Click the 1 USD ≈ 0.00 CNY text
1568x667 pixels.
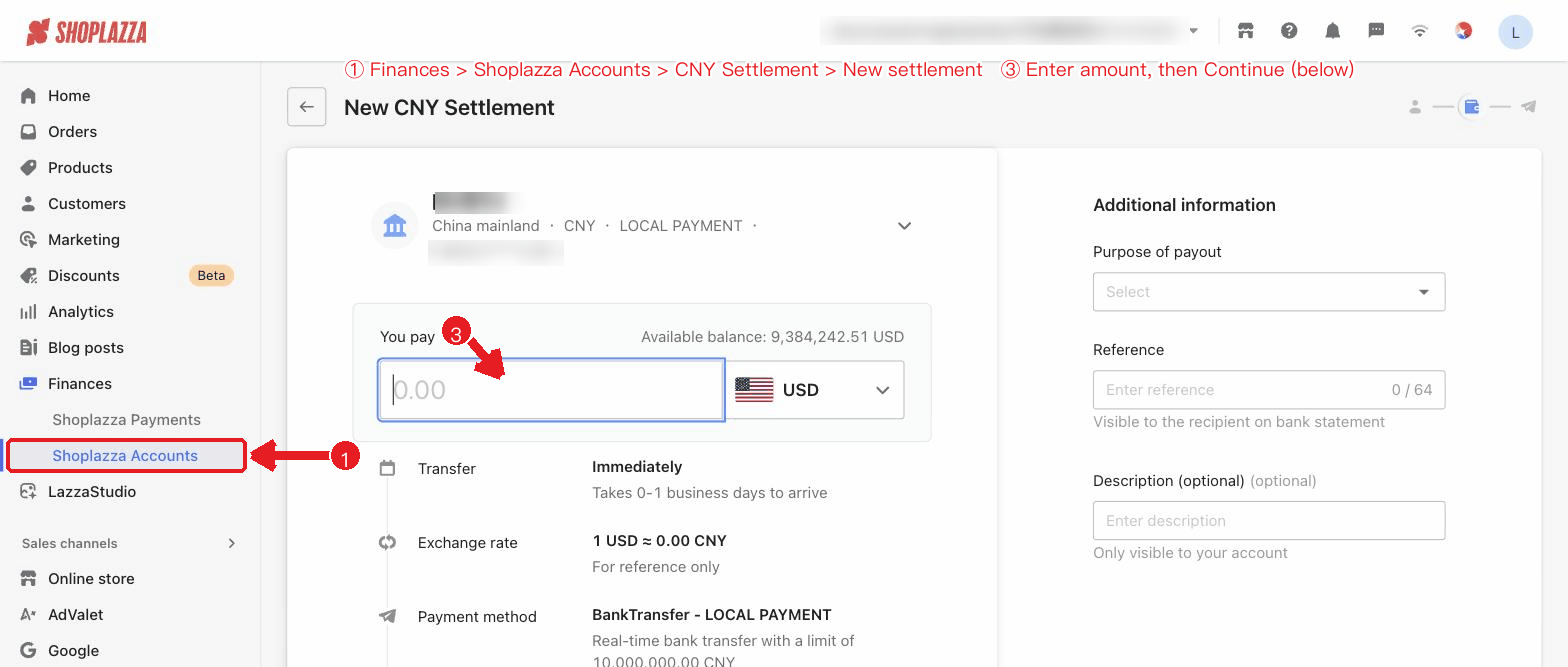(x=659, y=541)
